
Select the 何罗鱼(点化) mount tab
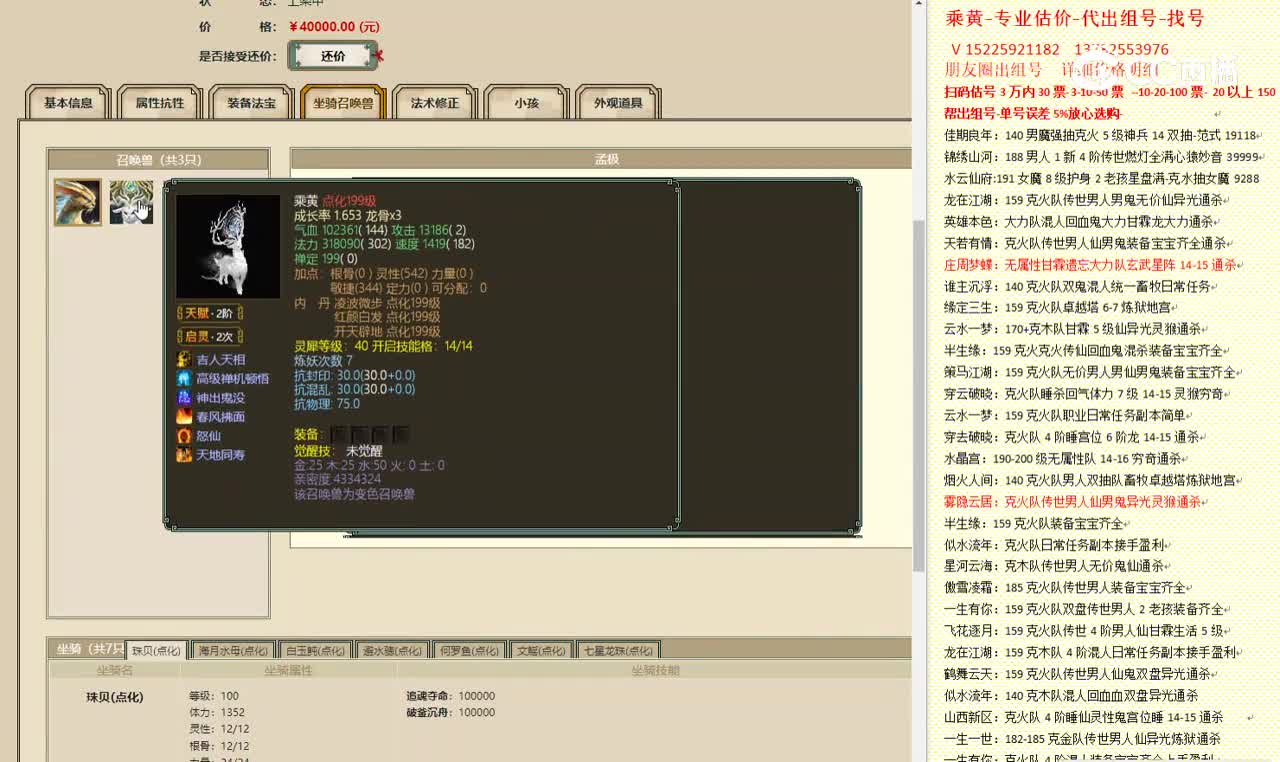click(469, 650)
